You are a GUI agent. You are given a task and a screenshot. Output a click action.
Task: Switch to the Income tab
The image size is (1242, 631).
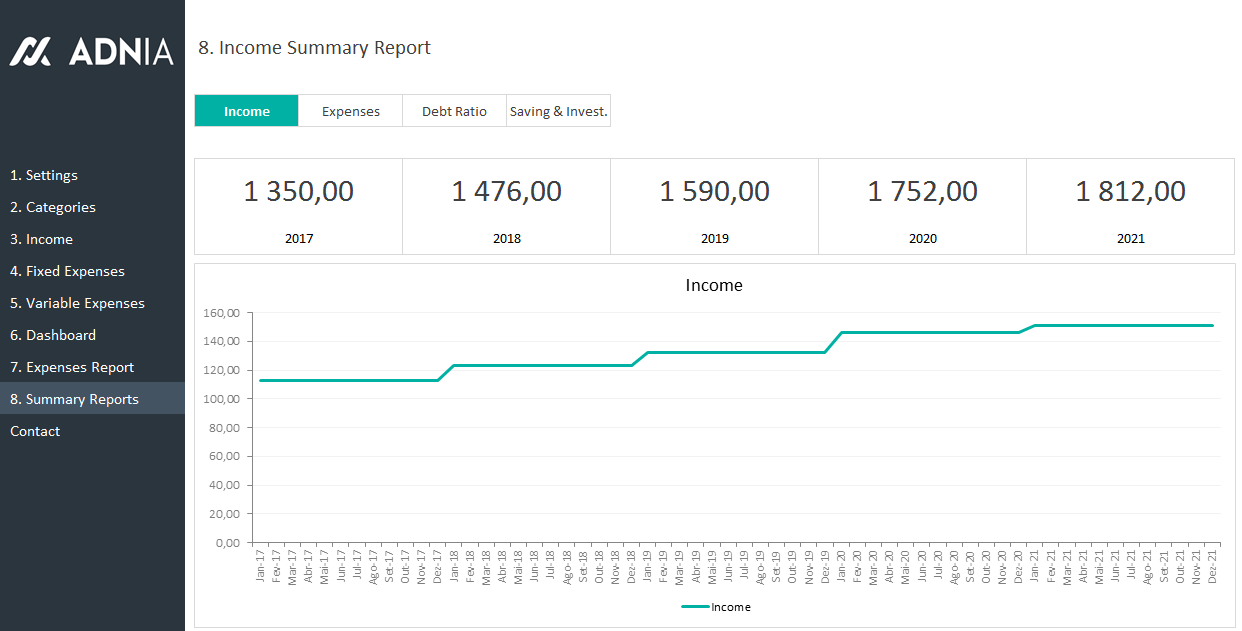tap(246, 111)
